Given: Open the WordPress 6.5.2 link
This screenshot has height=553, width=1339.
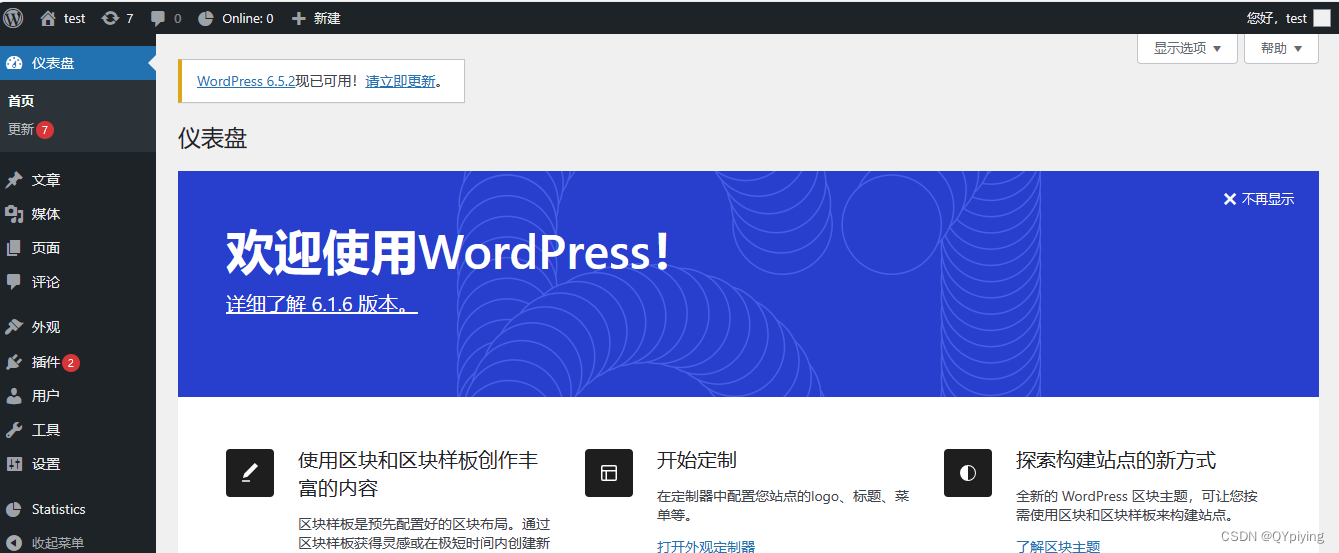Looking at the screenshot, I should 246,81.
